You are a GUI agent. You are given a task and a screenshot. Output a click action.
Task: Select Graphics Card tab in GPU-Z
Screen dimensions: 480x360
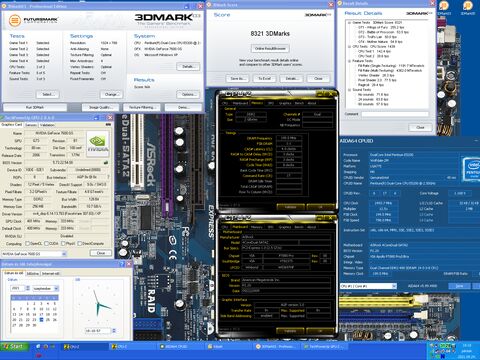12,124
